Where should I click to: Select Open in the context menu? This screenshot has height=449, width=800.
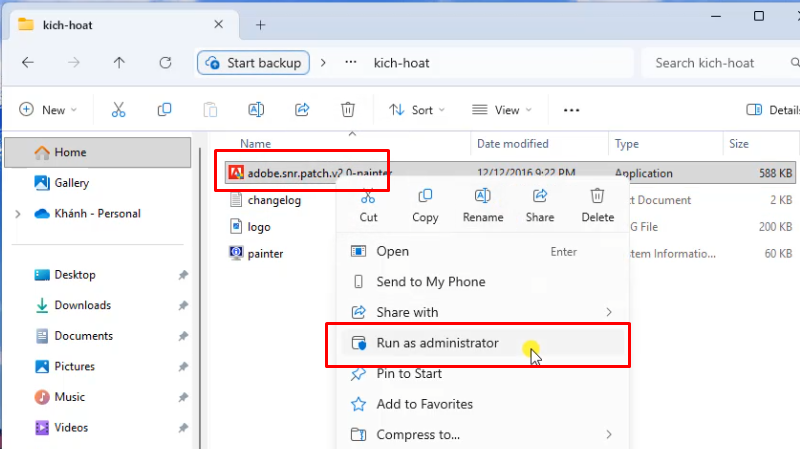click(483, 252)
